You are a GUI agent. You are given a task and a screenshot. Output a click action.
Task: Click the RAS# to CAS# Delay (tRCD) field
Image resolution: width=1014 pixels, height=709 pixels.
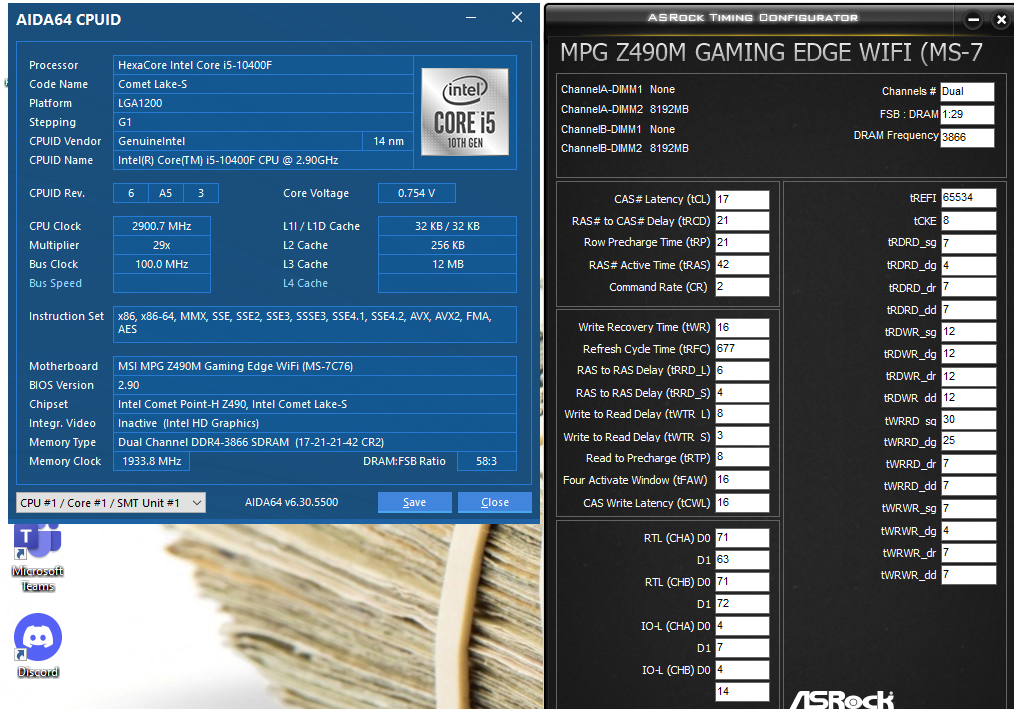coord(742,221)
